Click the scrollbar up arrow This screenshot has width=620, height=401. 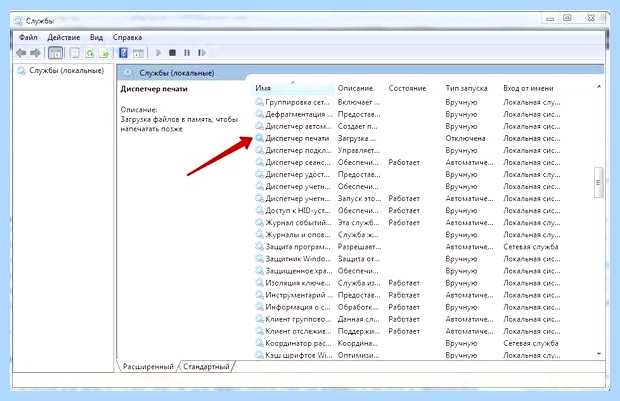point(599,86)
